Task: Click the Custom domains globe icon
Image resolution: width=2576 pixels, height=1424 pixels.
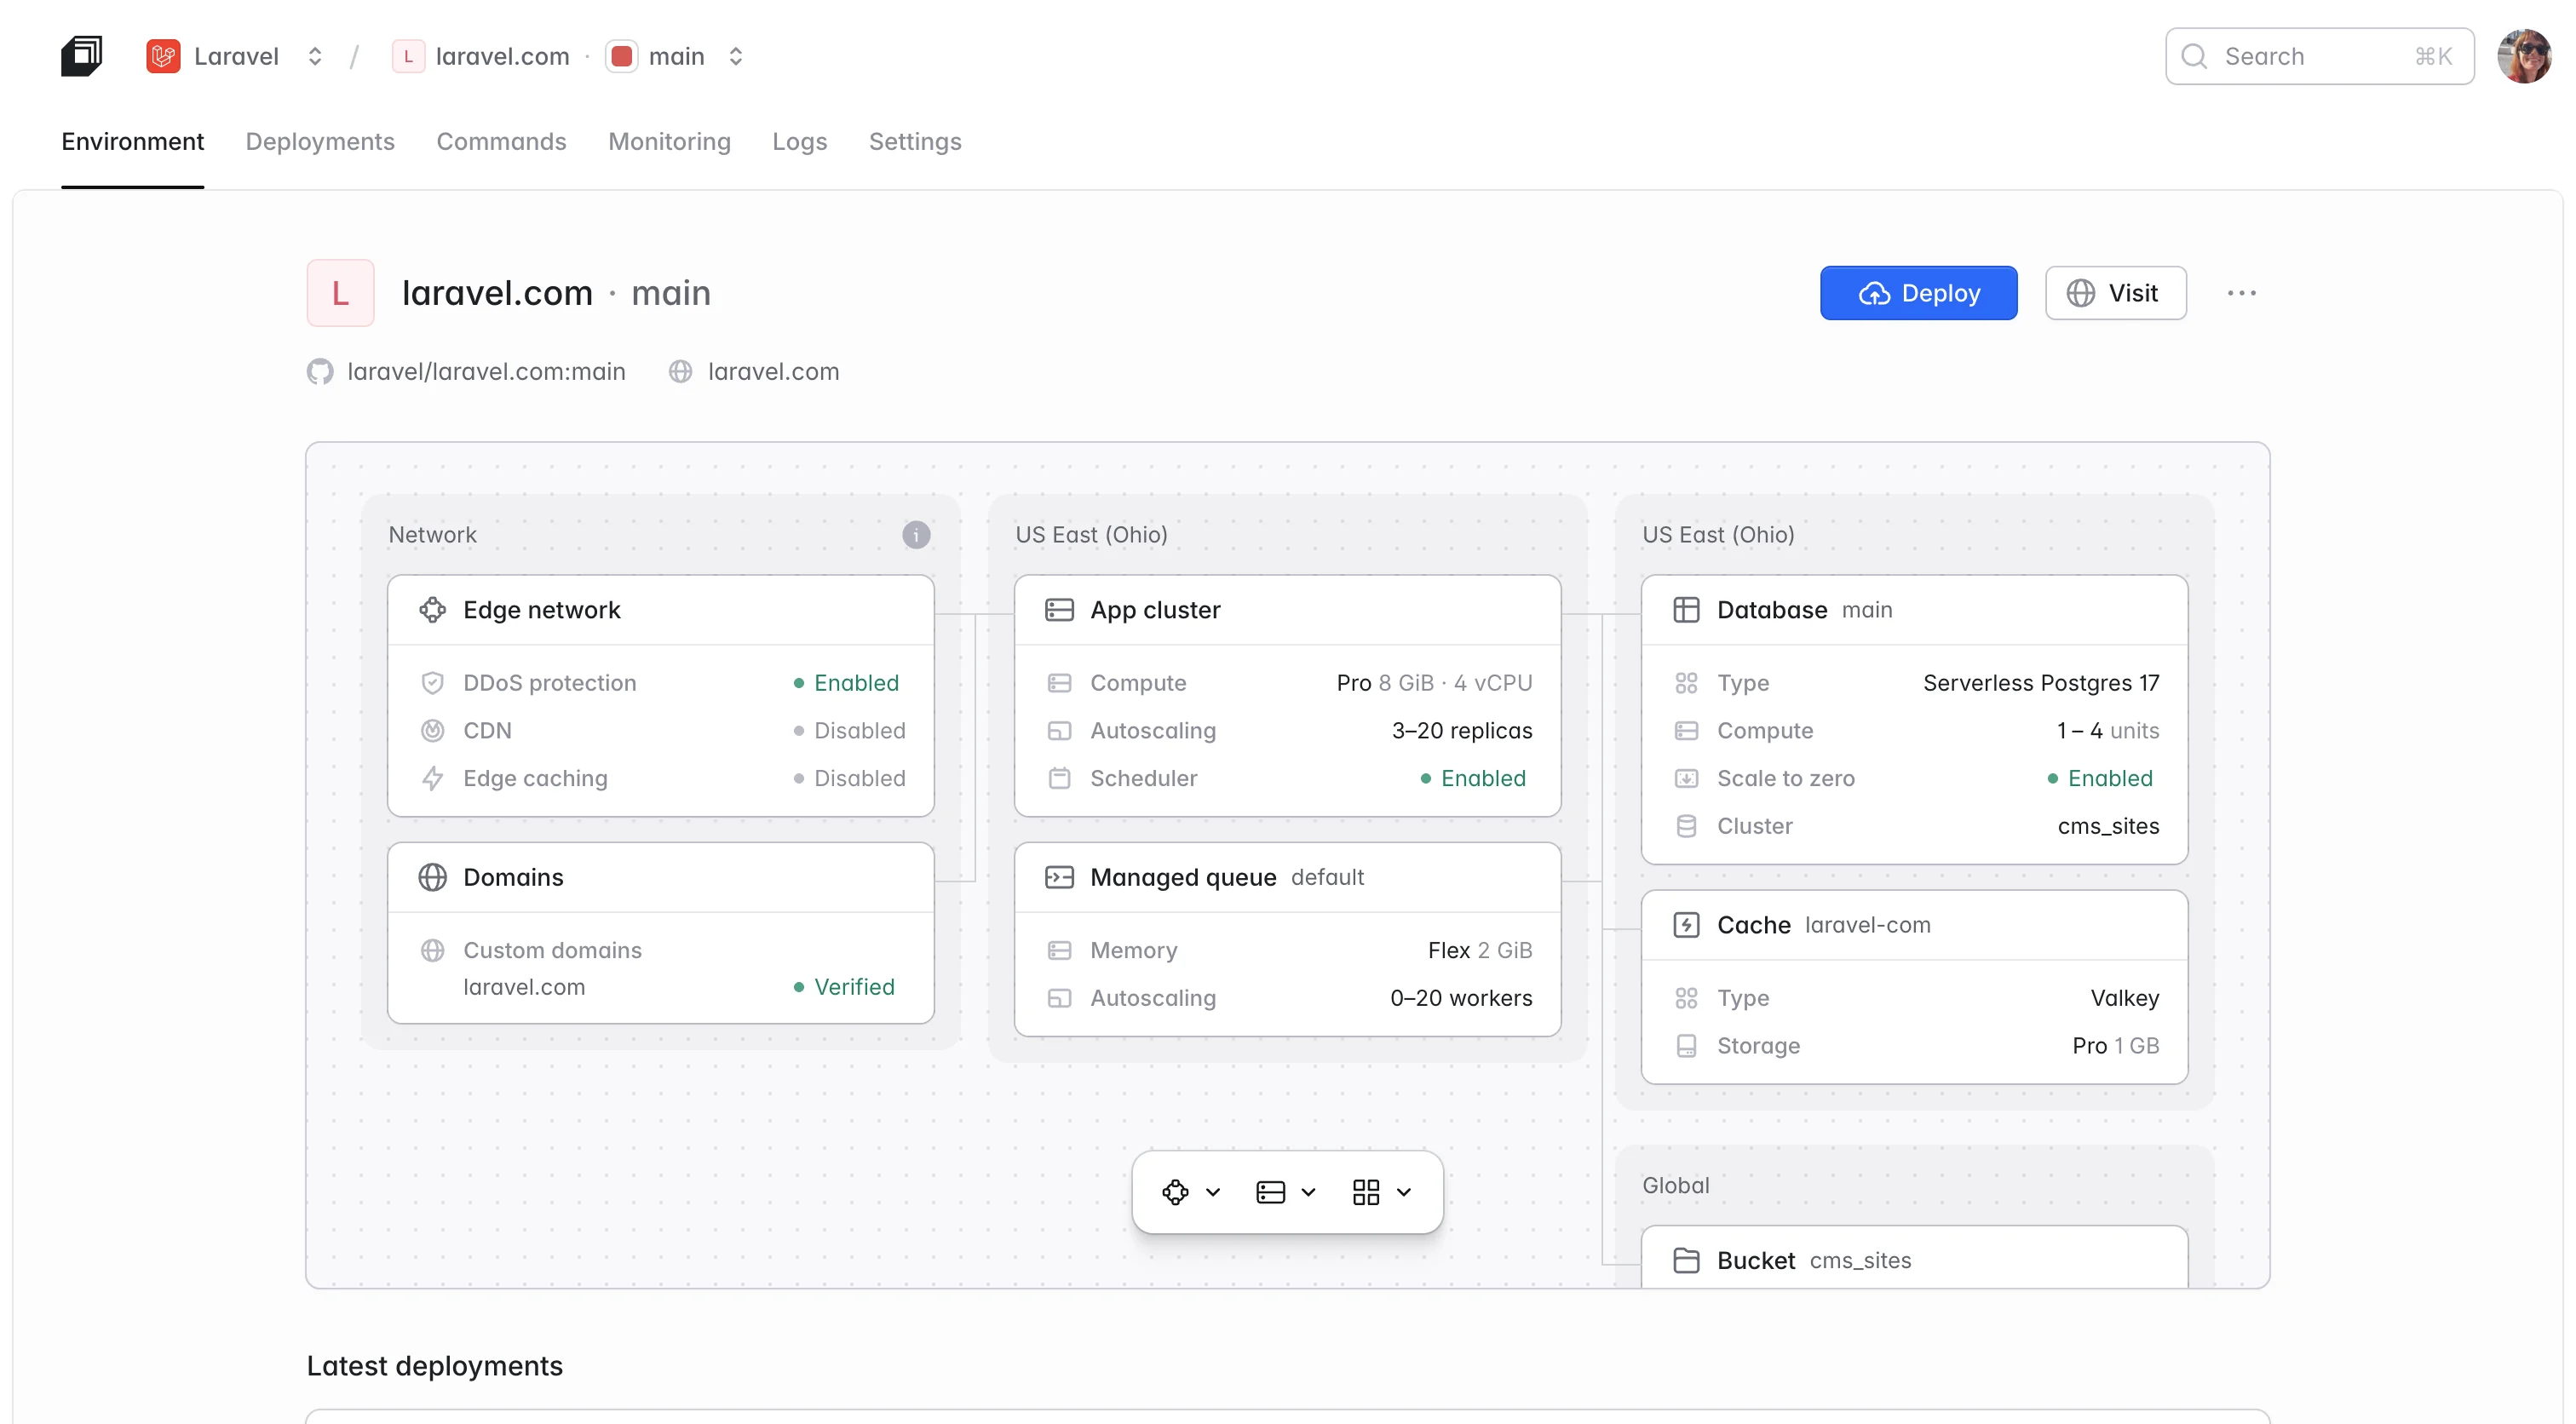Action: point(432,950)
